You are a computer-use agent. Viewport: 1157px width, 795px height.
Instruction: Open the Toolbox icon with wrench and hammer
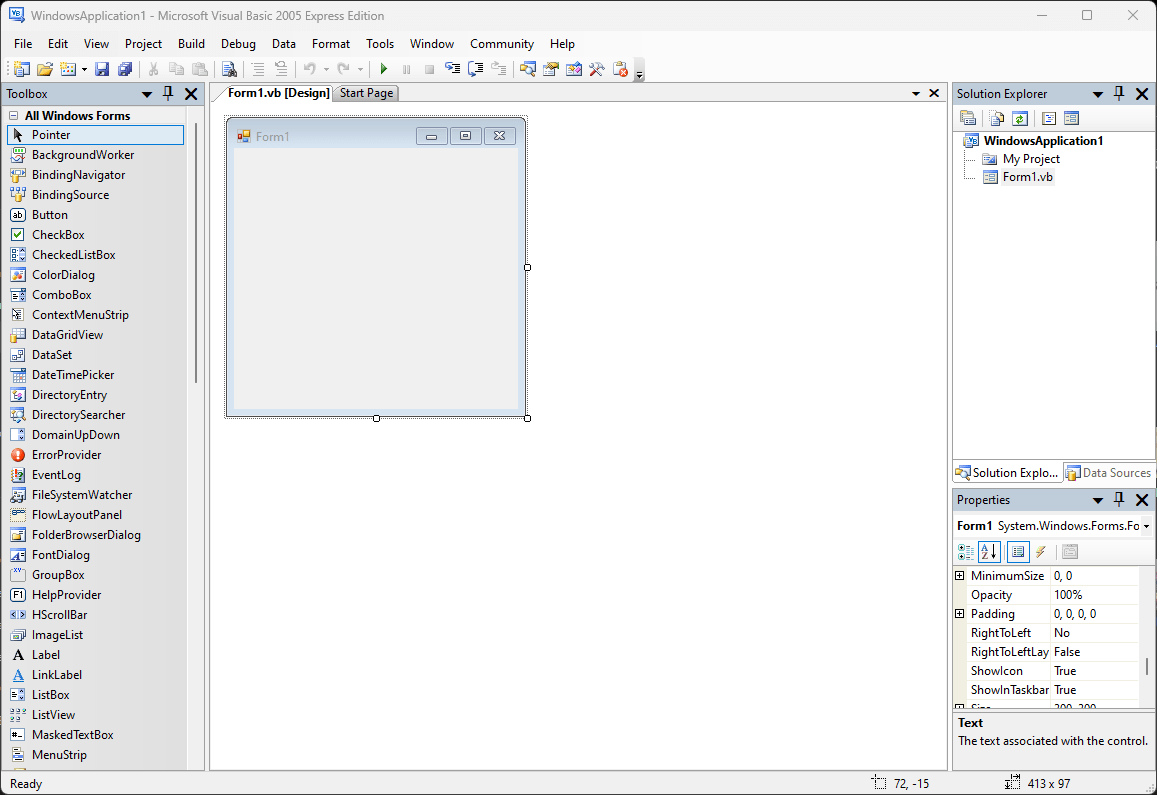597,69
